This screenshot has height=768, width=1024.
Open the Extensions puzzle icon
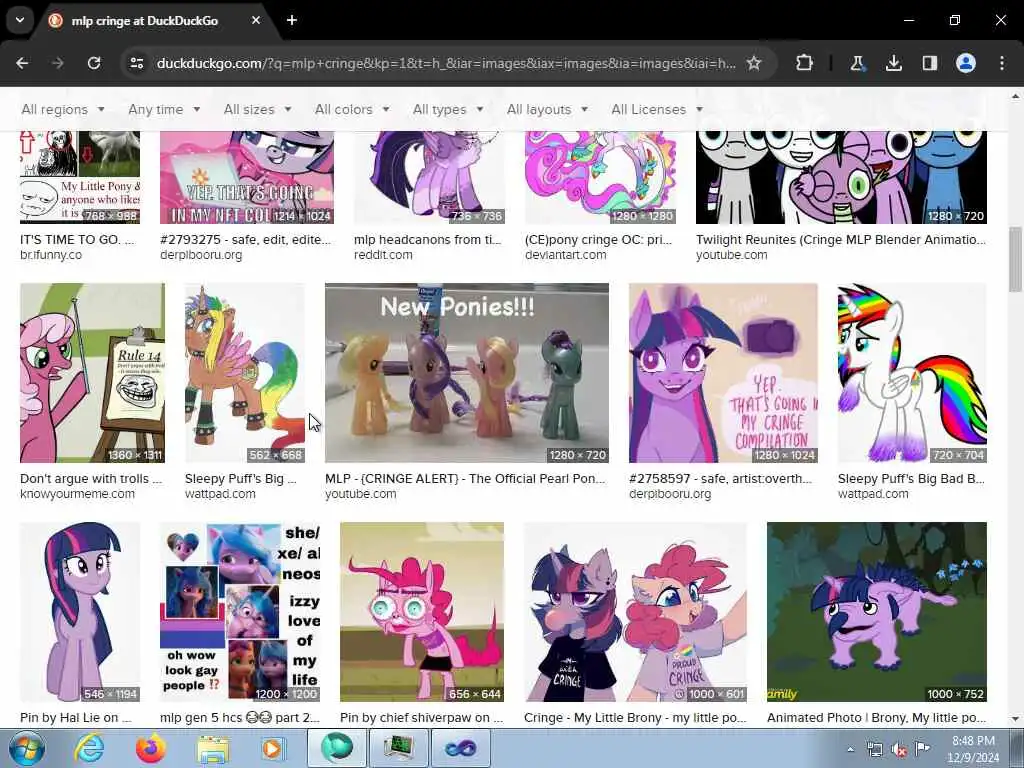point(805,63)
